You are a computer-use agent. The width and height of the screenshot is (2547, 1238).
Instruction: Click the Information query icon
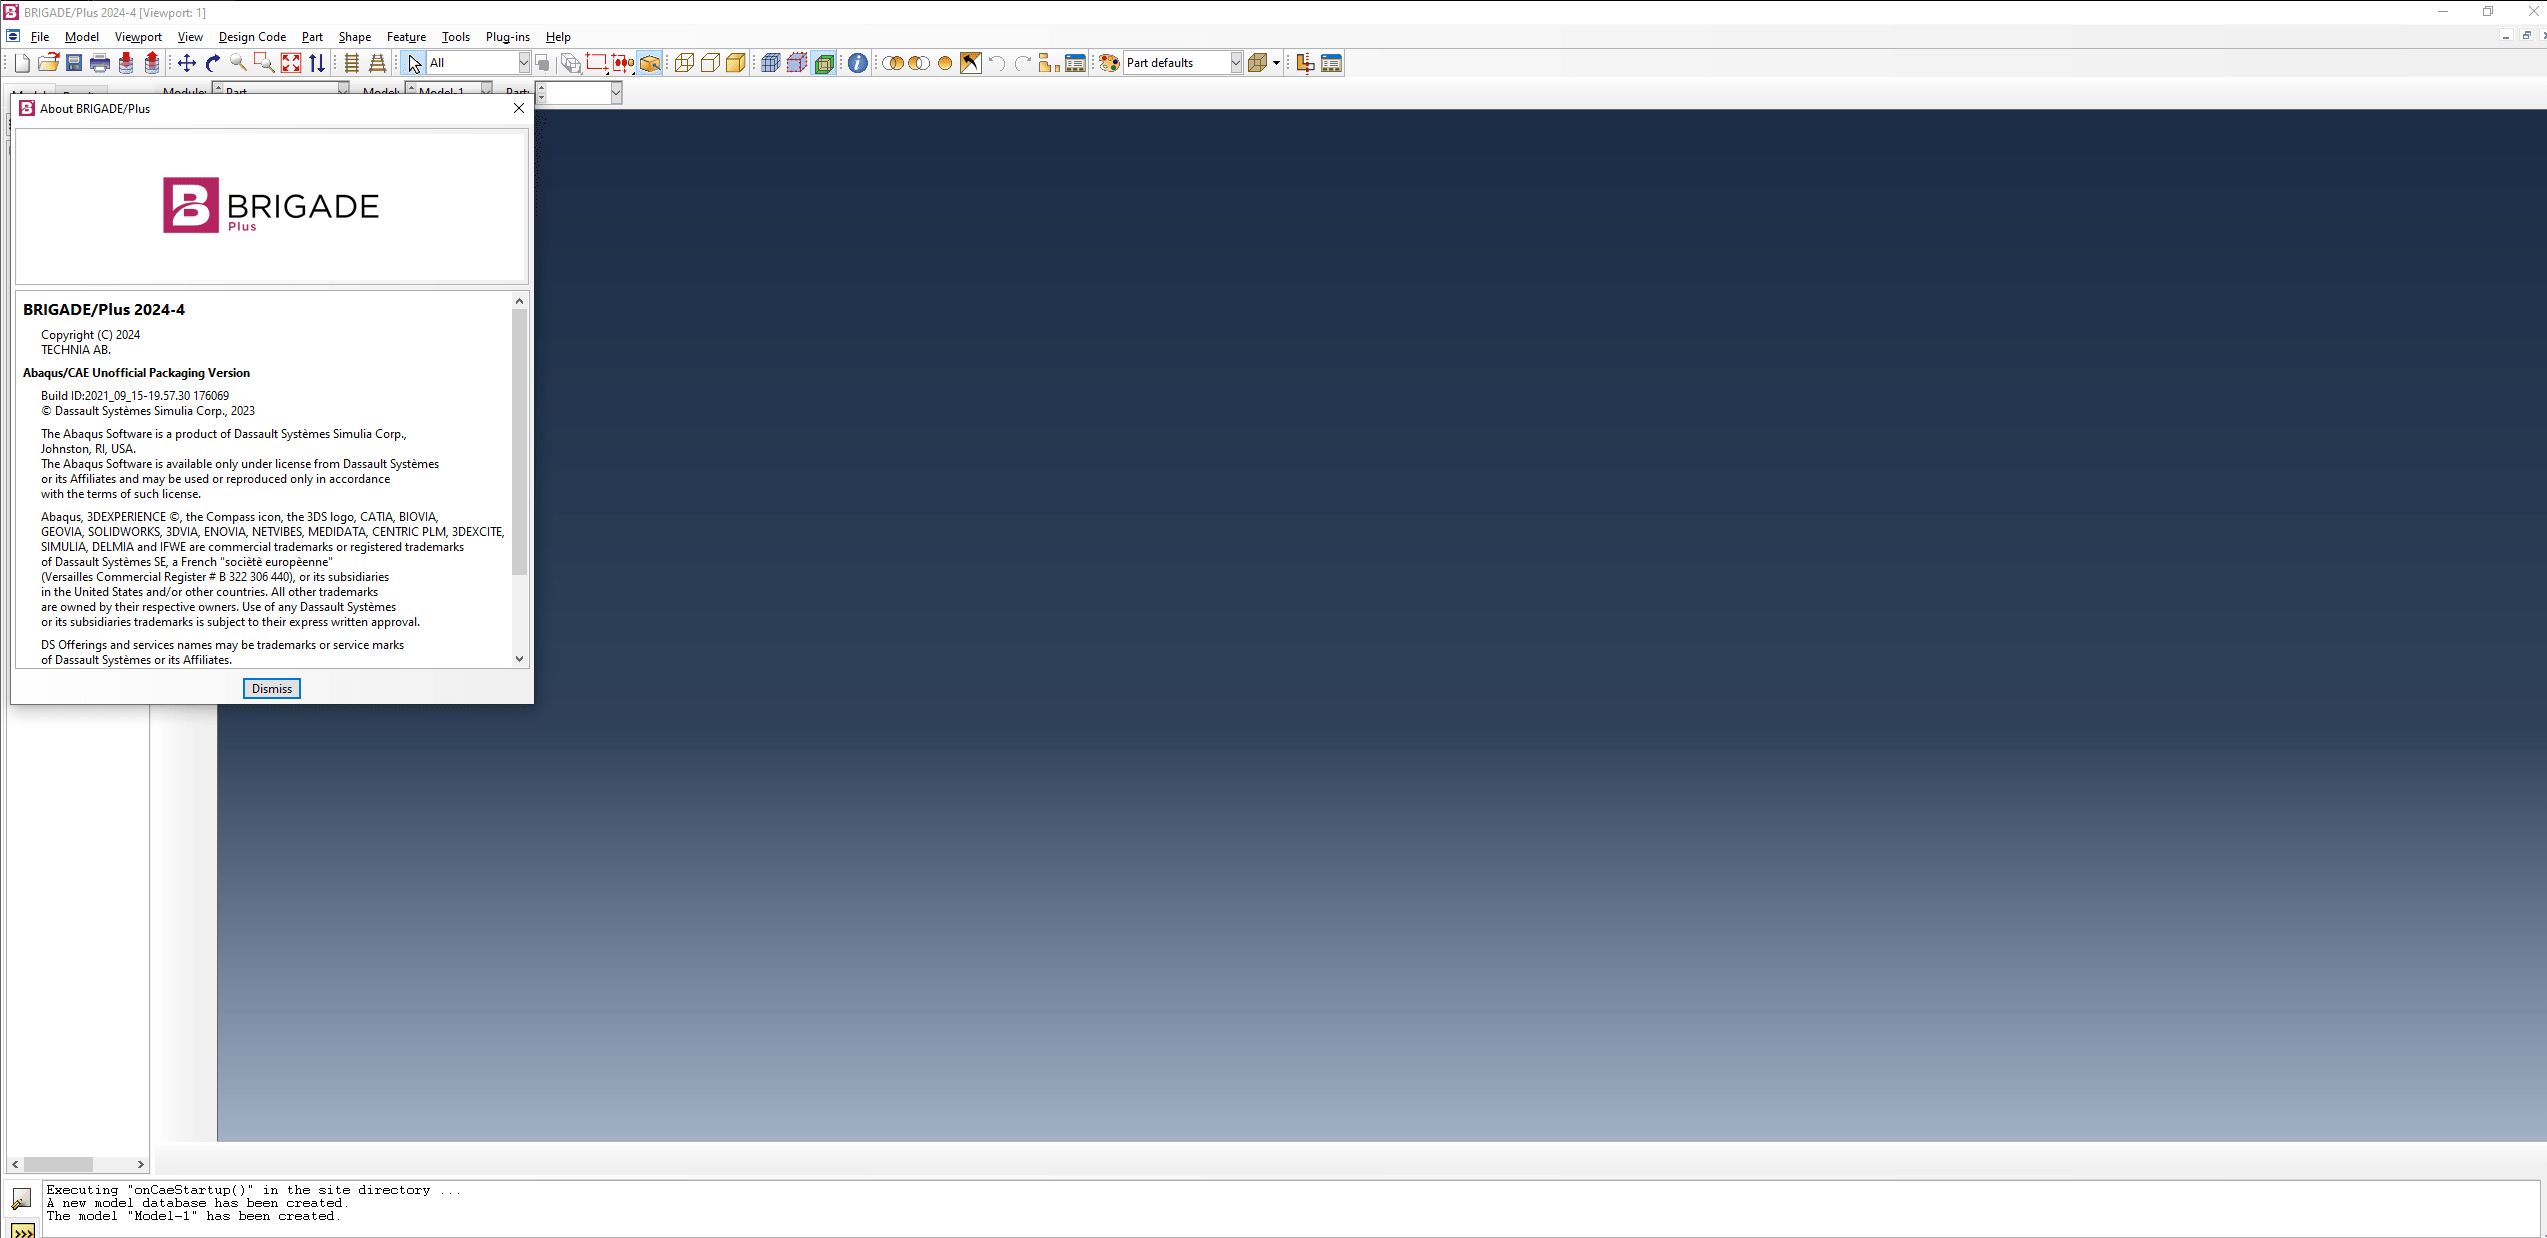coord(858,63)
